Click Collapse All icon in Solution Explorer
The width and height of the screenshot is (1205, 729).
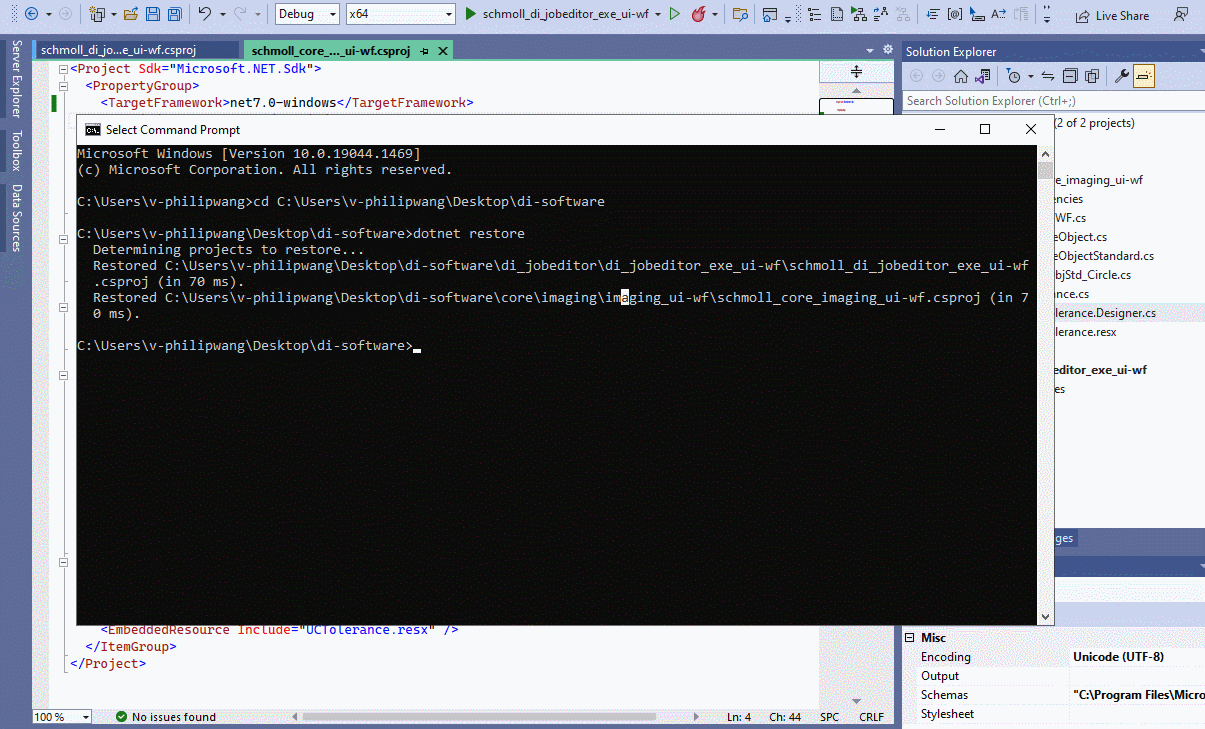click(1070, 76)
